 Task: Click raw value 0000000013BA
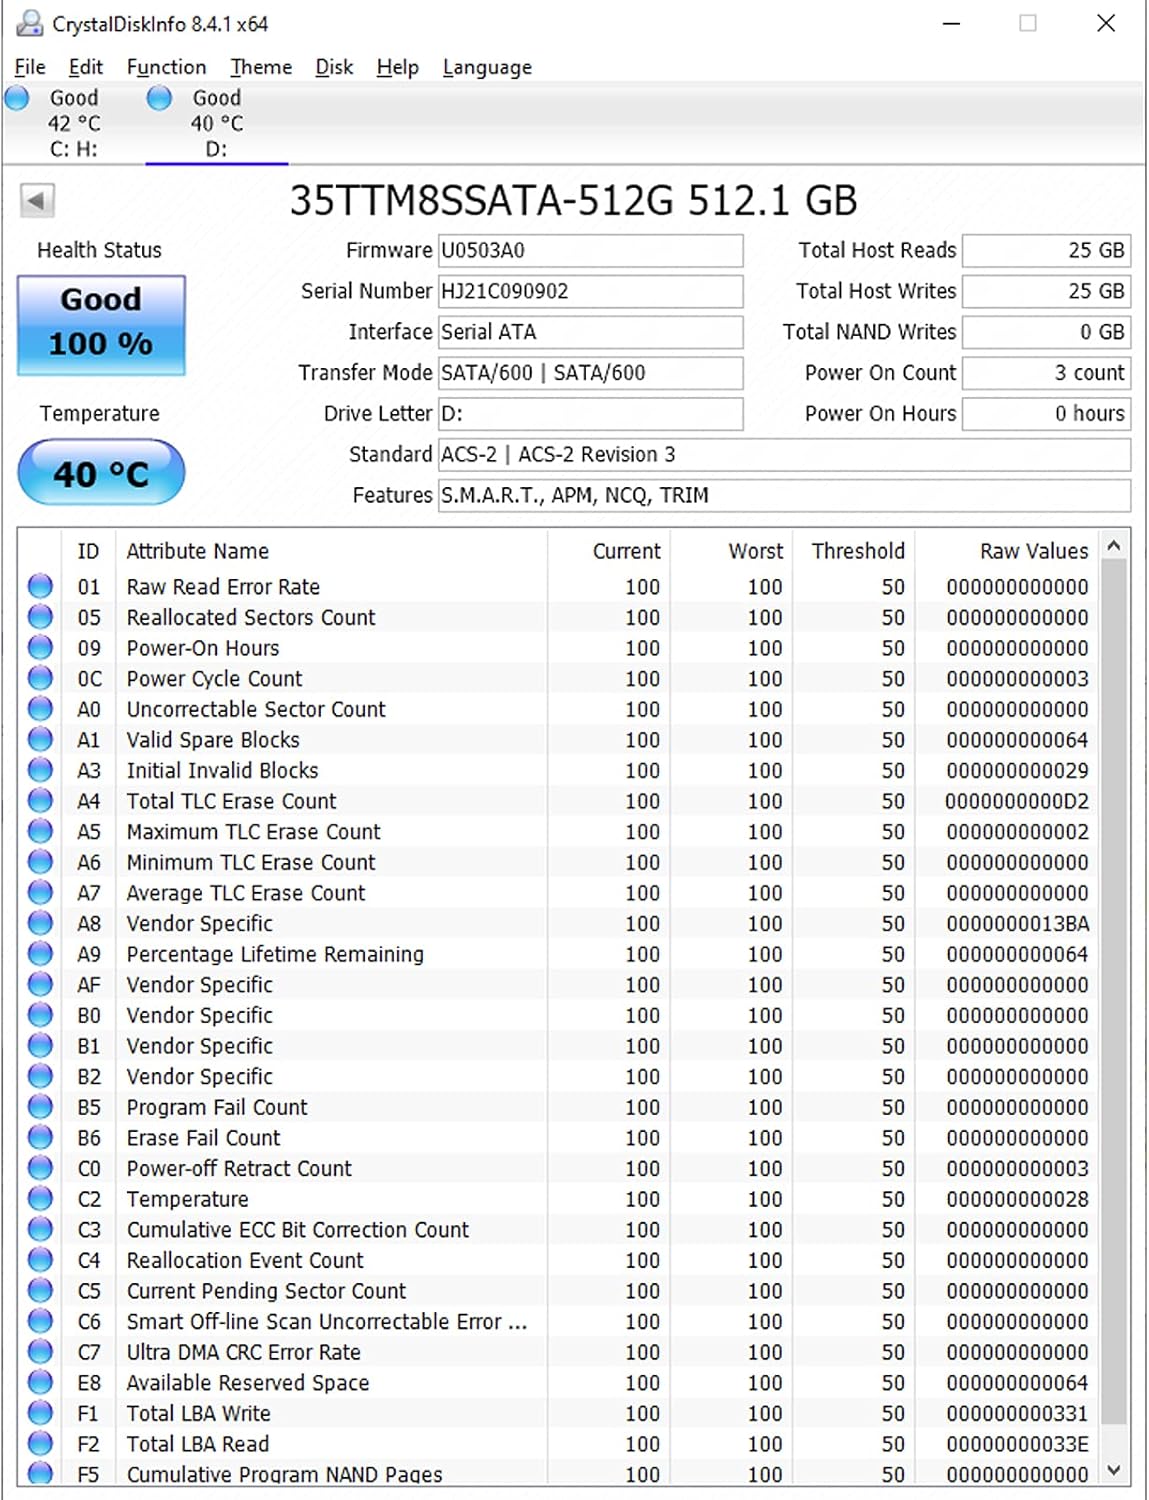tap(1017, 923)
